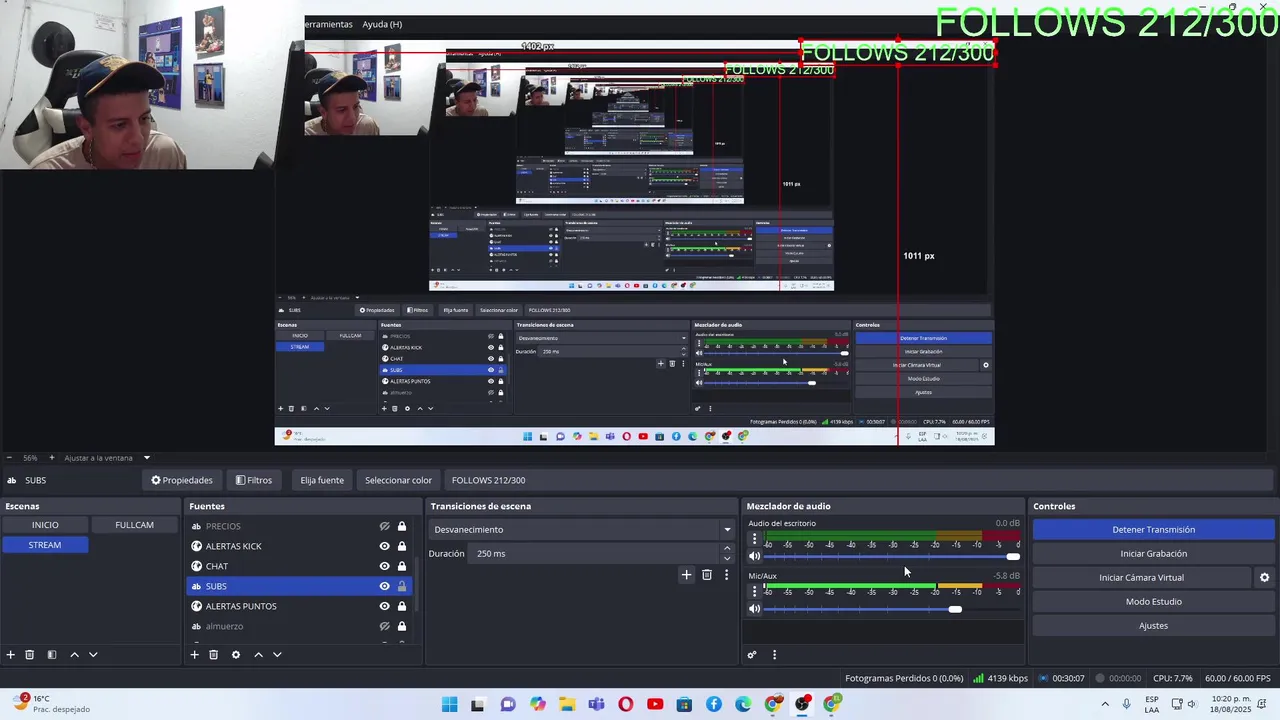1280x720 pixels.
Task: Hide CHAT source with eye icon
Action: tap(384, 566)
